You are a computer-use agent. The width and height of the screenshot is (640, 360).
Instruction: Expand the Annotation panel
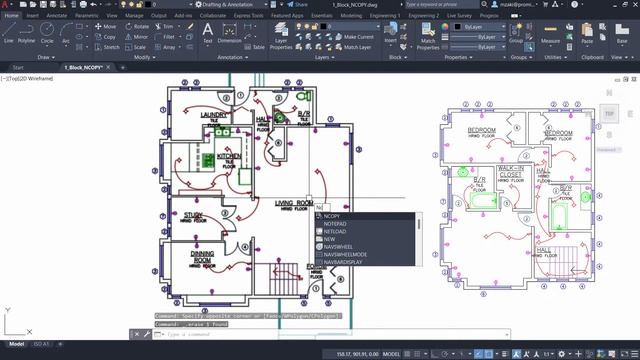click(233, 58)
